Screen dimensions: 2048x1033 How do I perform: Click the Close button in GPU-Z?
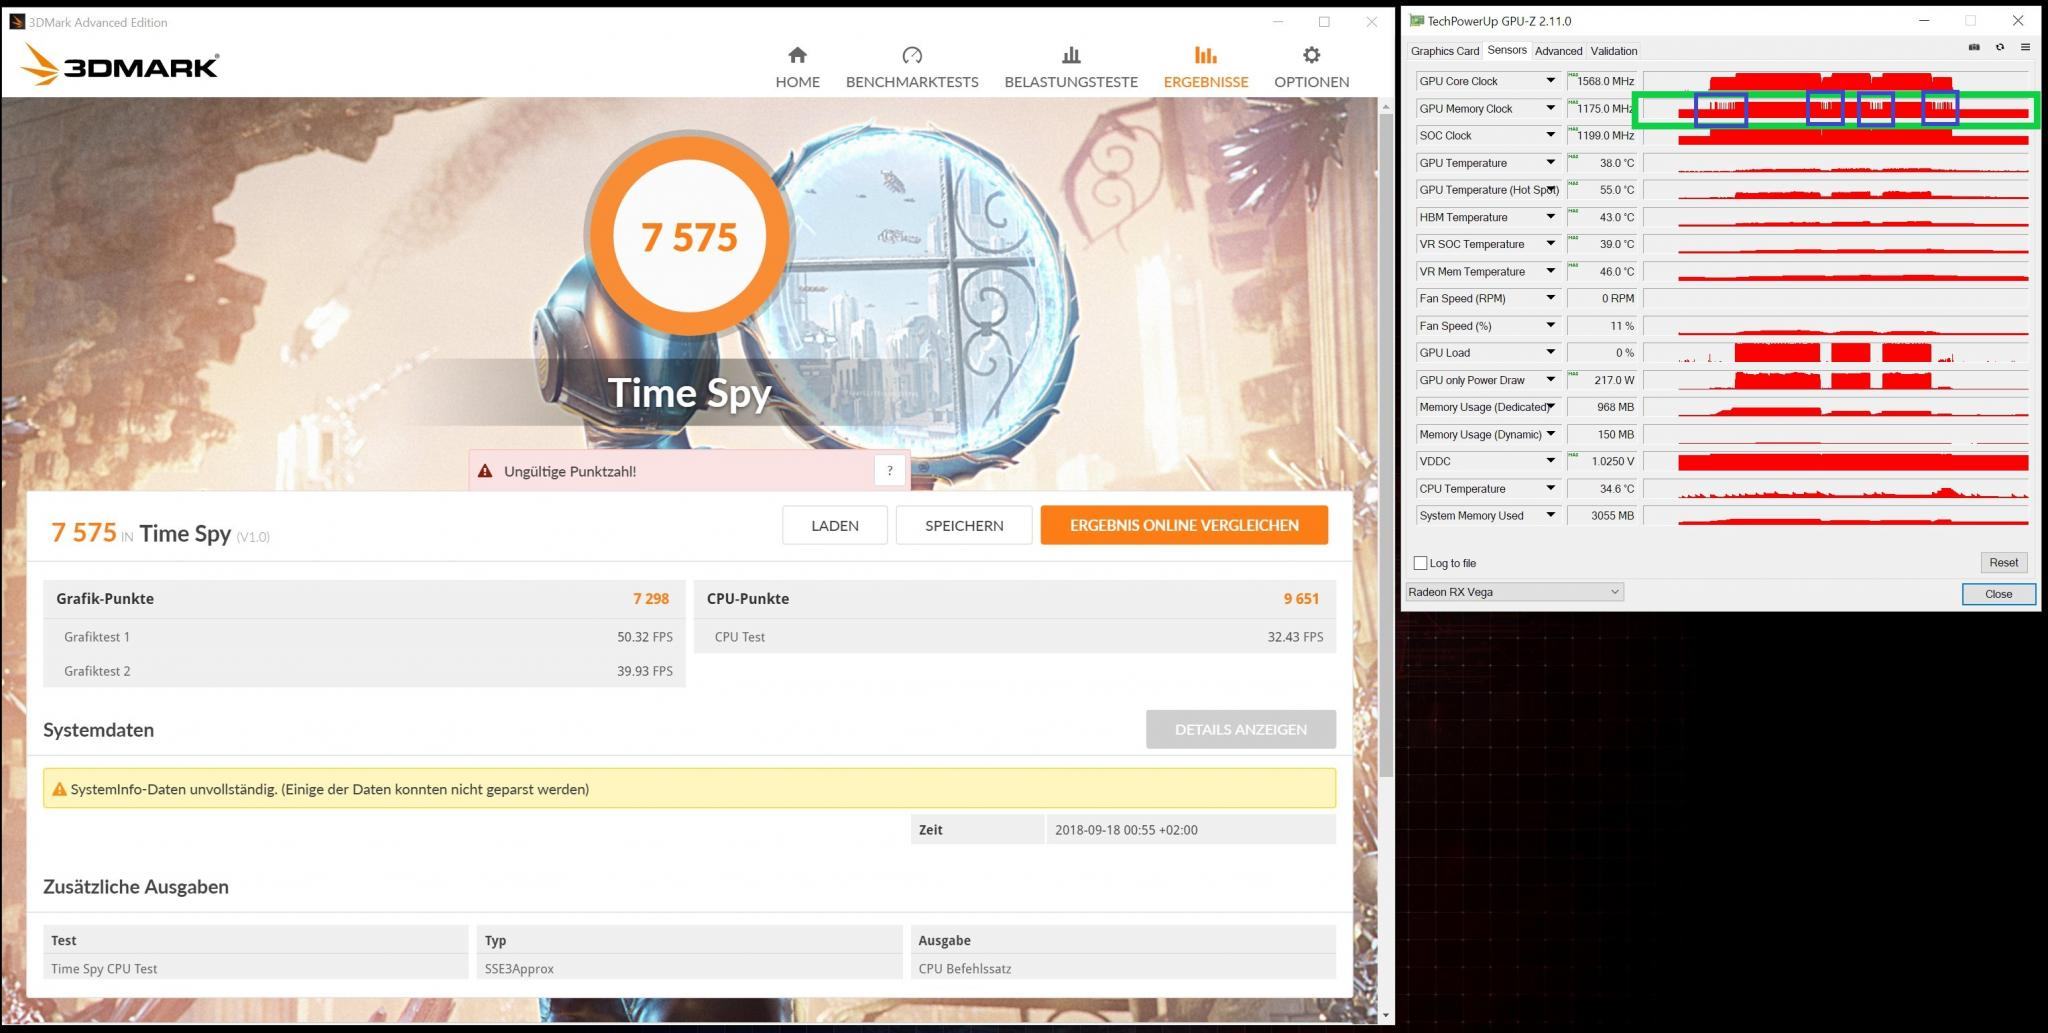pos(1998,594)
